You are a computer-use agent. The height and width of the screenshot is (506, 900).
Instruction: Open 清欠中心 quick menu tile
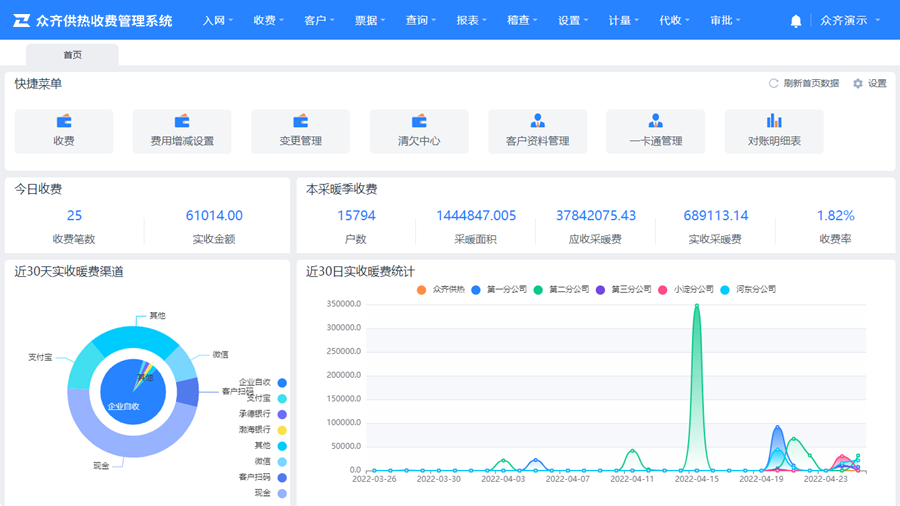point(419,131)
